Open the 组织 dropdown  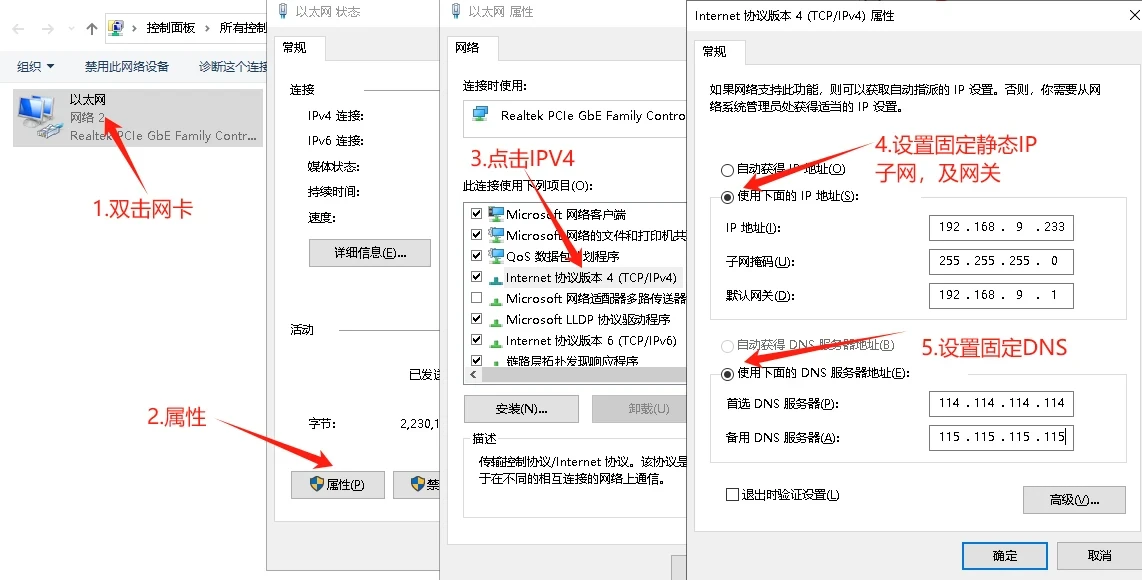[34, 66]
